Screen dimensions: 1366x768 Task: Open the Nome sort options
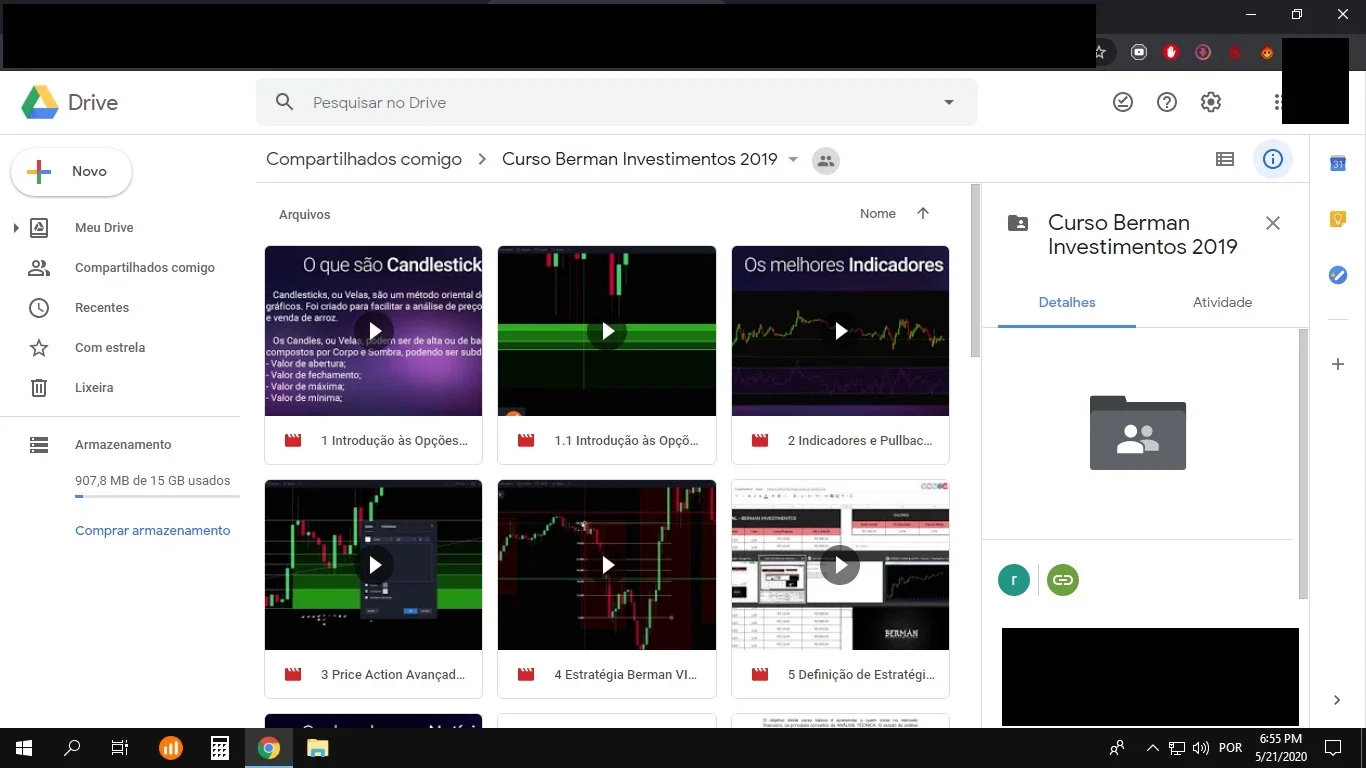click(878, 214)
